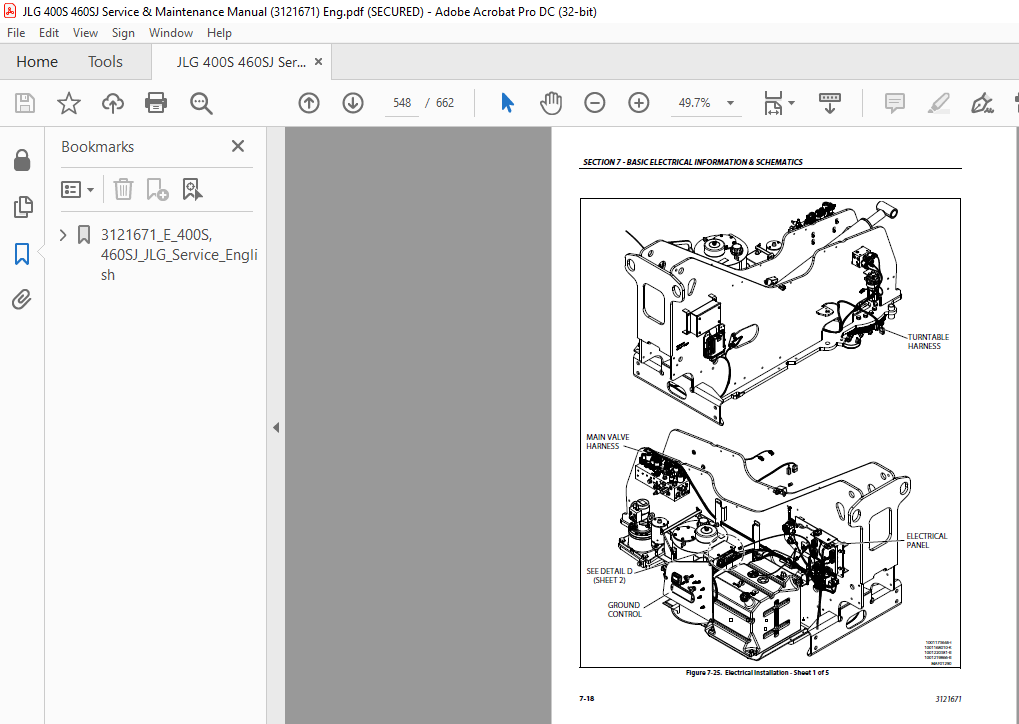
Task: Go to the previous page using the up arrow
Action: [x=309, y=103]
